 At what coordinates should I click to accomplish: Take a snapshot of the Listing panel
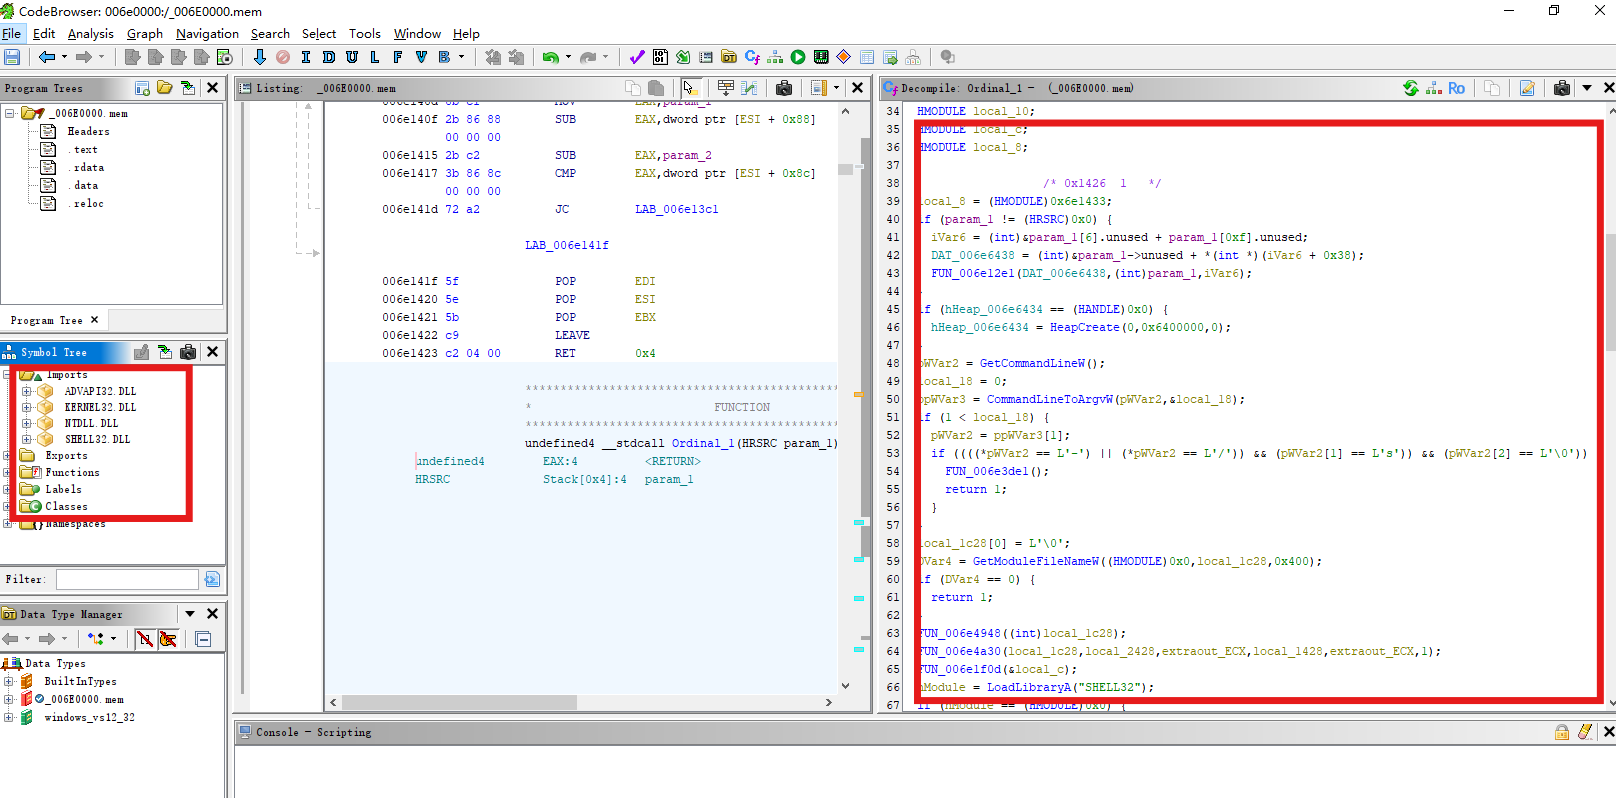tap(784, 88)
